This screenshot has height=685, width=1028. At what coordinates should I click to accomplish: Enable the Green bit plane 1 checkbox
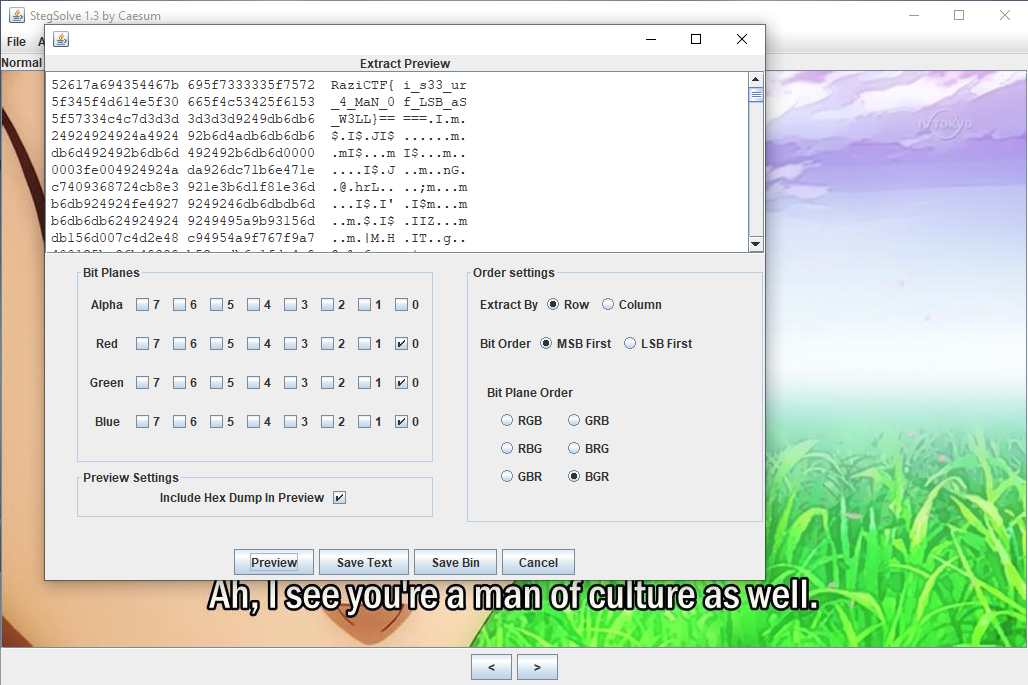[x=365, y=383]
